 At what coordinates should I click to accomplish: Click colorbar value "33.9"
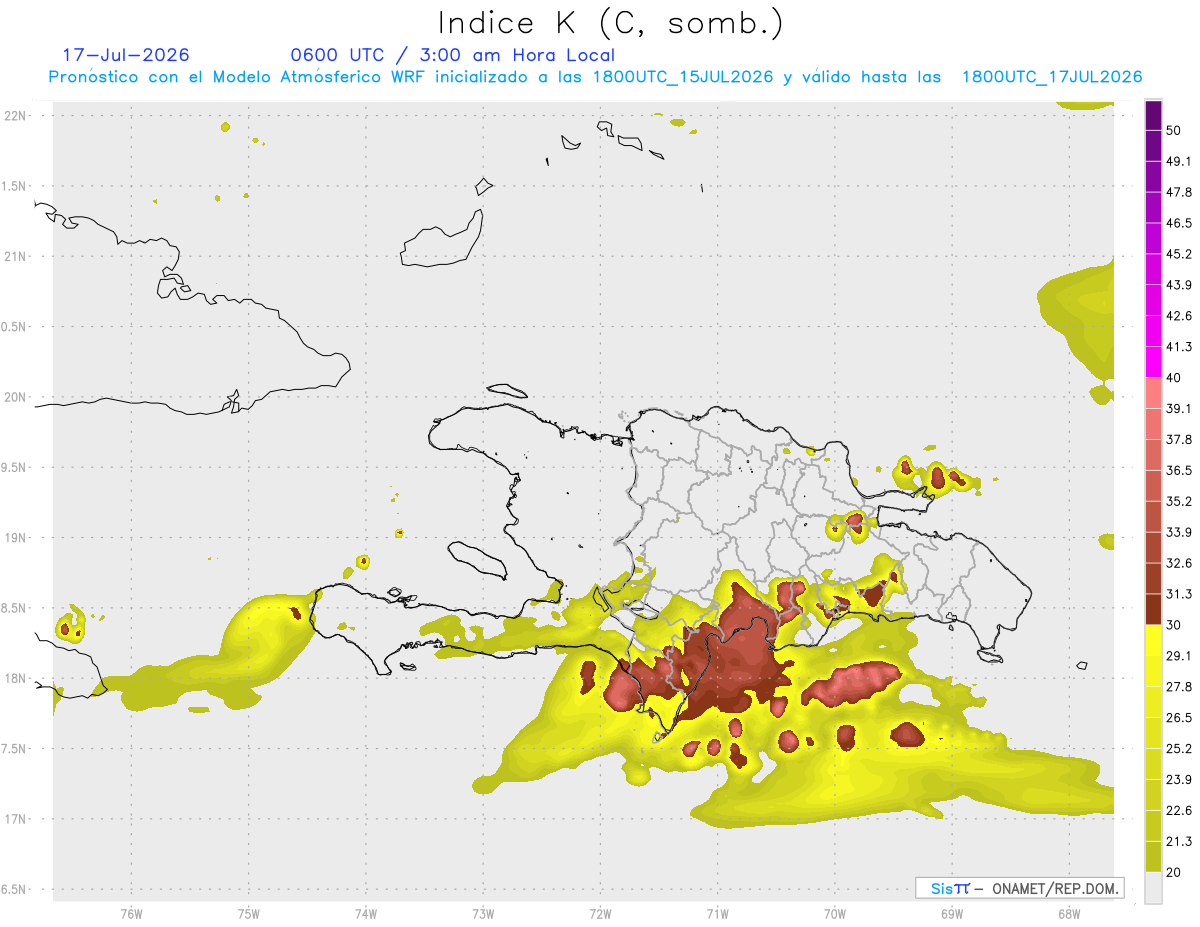point(1179,532)
